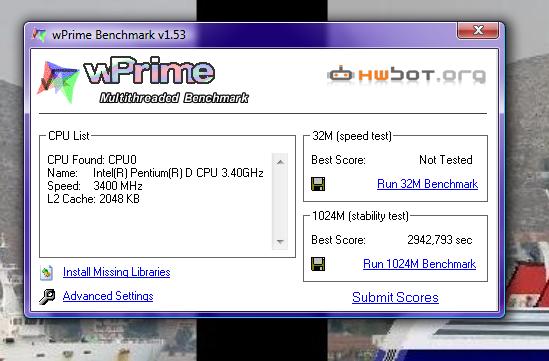Run the 1024M Benchmark
The width and height of the screenshot is (549, 361).
[x=419, y=264]
